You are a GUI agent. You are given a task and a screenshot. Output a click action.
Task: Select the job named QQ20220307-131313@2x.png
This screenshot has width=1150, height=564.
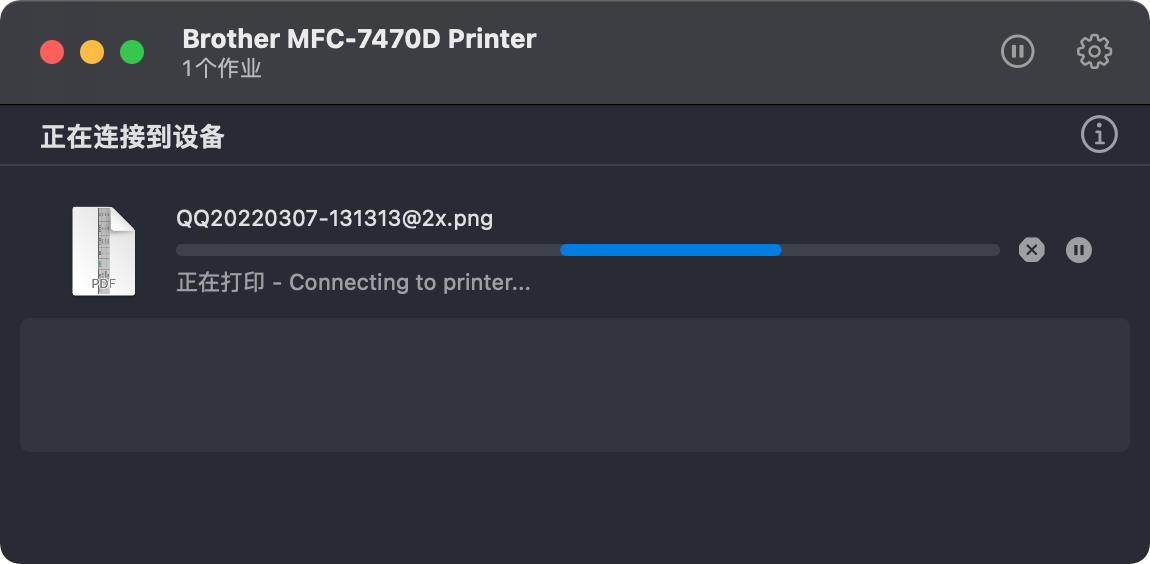334,218
